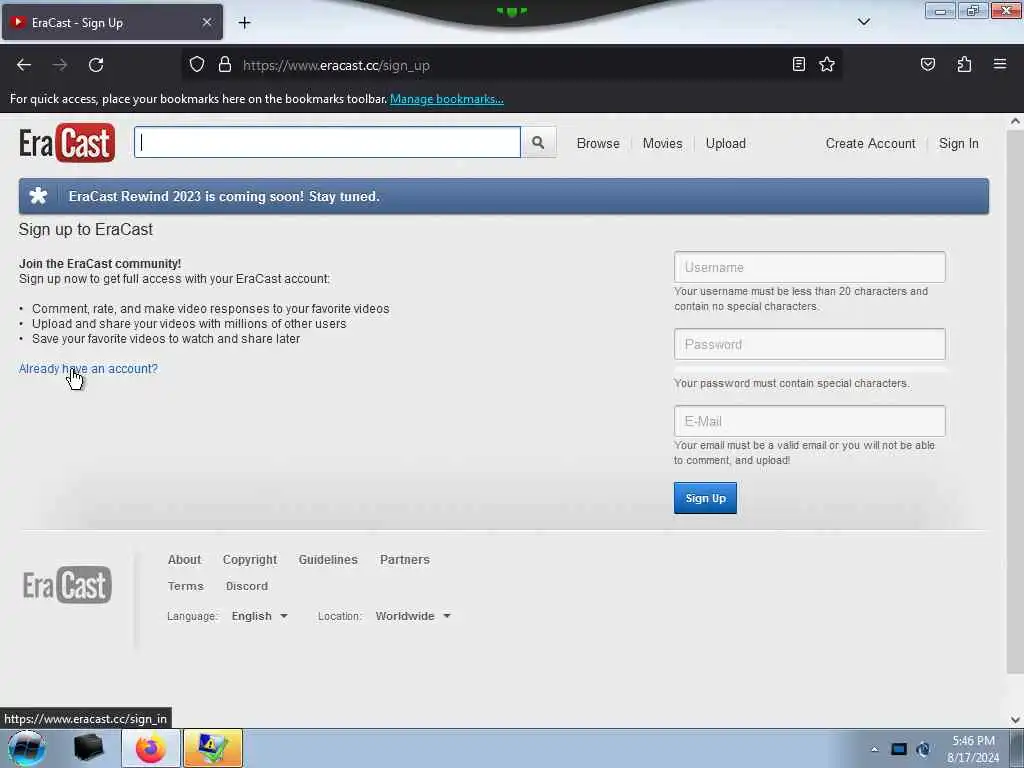Image resolution: width=1024 pixels, height=768 pixels.
Task: Click the blue Sign Up button
Action: coord(705,498)
